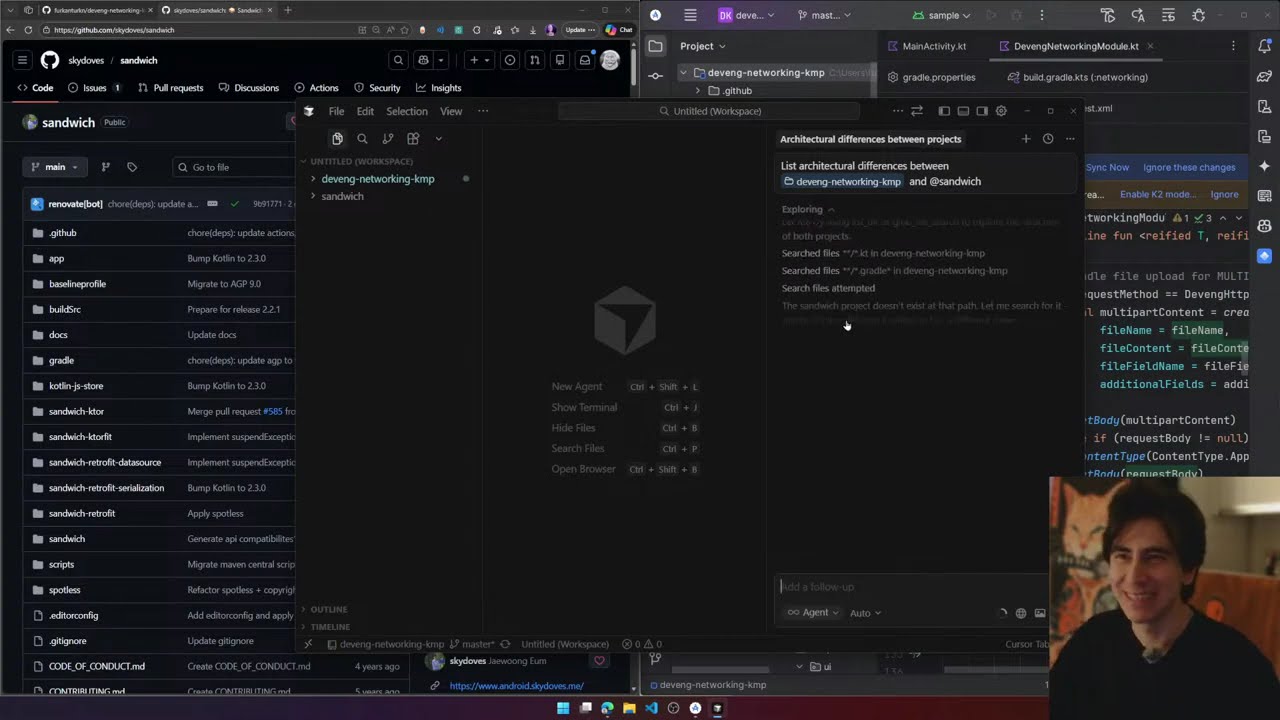The image size is (1280, 720).
Task: Click Untitled (Workspace) search box in Cursor
Action: (x=709, y=111)
